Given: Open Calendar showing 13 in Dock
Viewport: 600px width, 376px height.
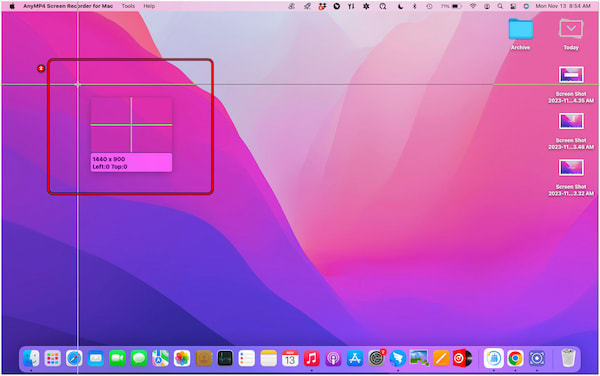Looking at the screenshot, I should pos(290,358).
